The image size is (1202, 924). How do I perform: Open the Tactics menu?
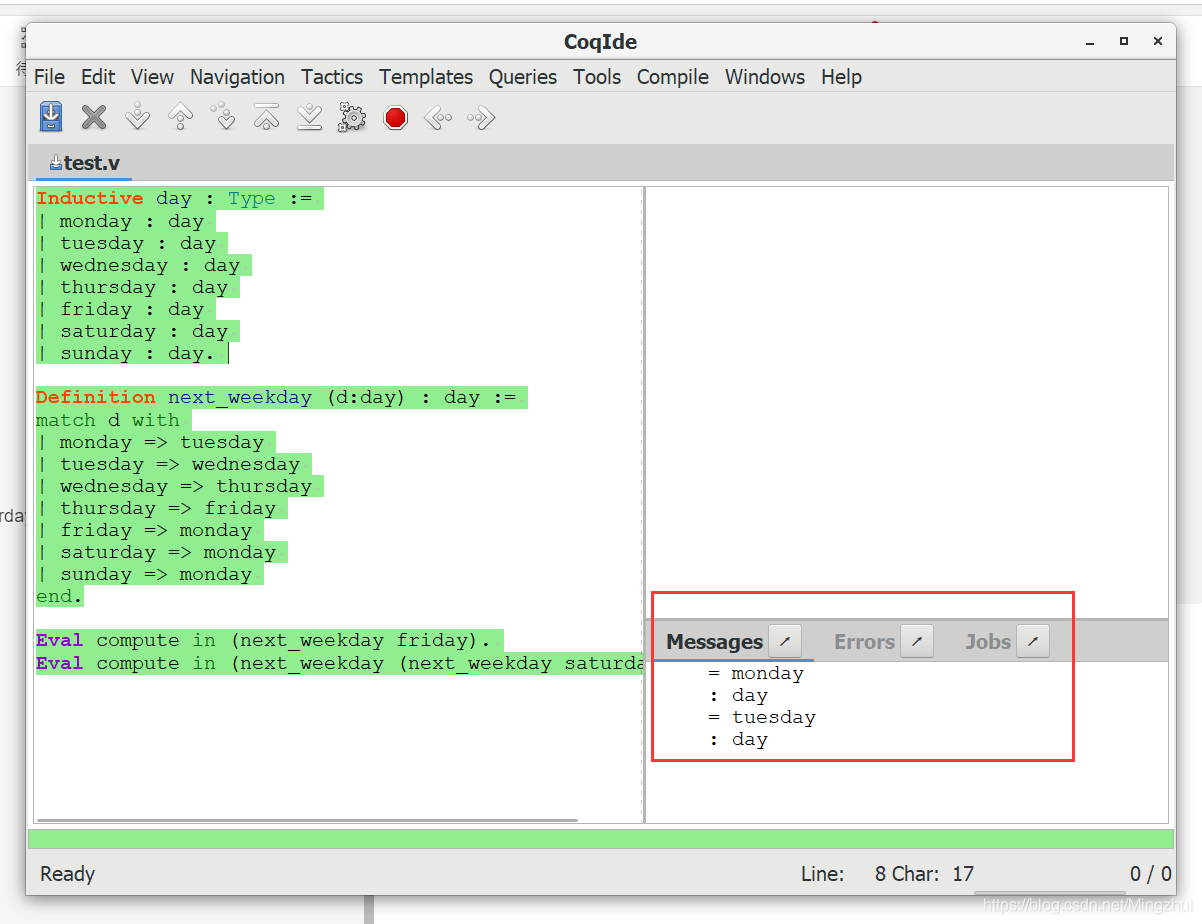tap(332, 77)
